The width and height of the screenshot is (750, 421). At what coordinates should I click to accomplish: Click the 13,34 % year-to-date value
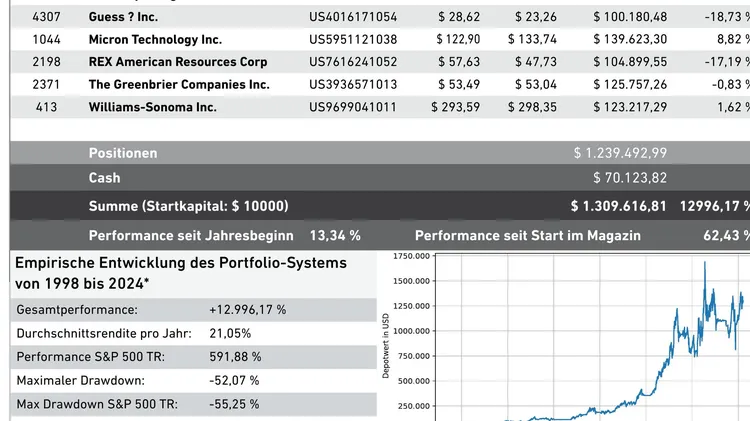(335, 235)
